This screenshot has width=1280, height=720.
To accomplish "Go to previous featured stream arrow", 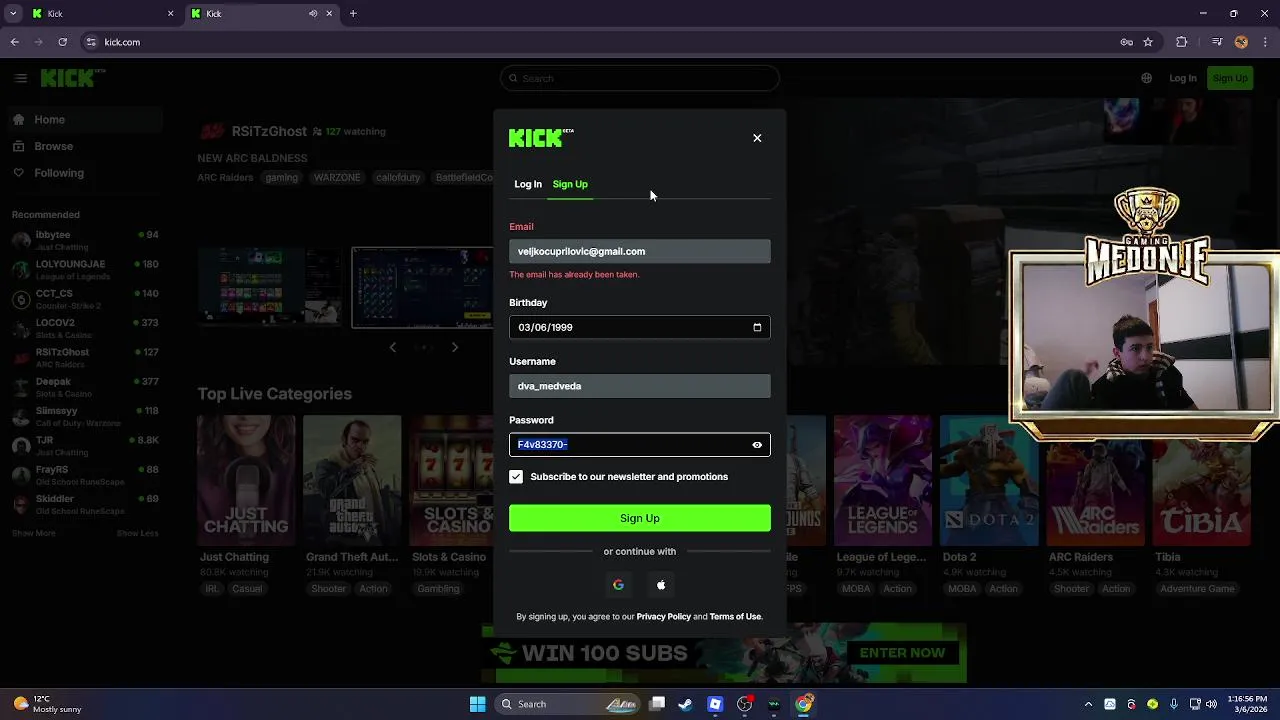I will (x=393, y=347).
